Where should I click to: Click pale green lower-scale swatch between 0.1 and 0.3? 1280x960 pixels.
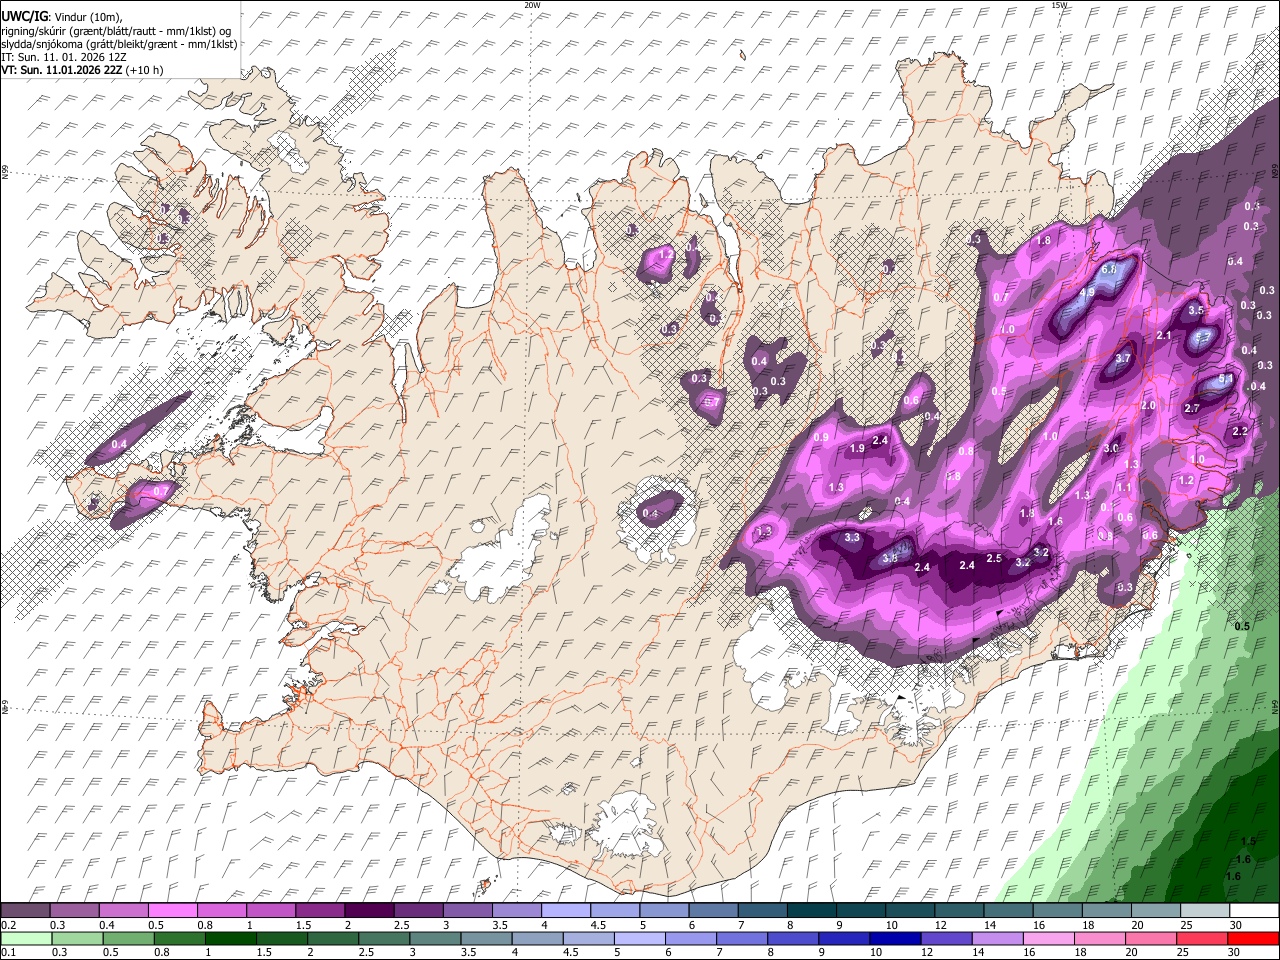[25, 938]
